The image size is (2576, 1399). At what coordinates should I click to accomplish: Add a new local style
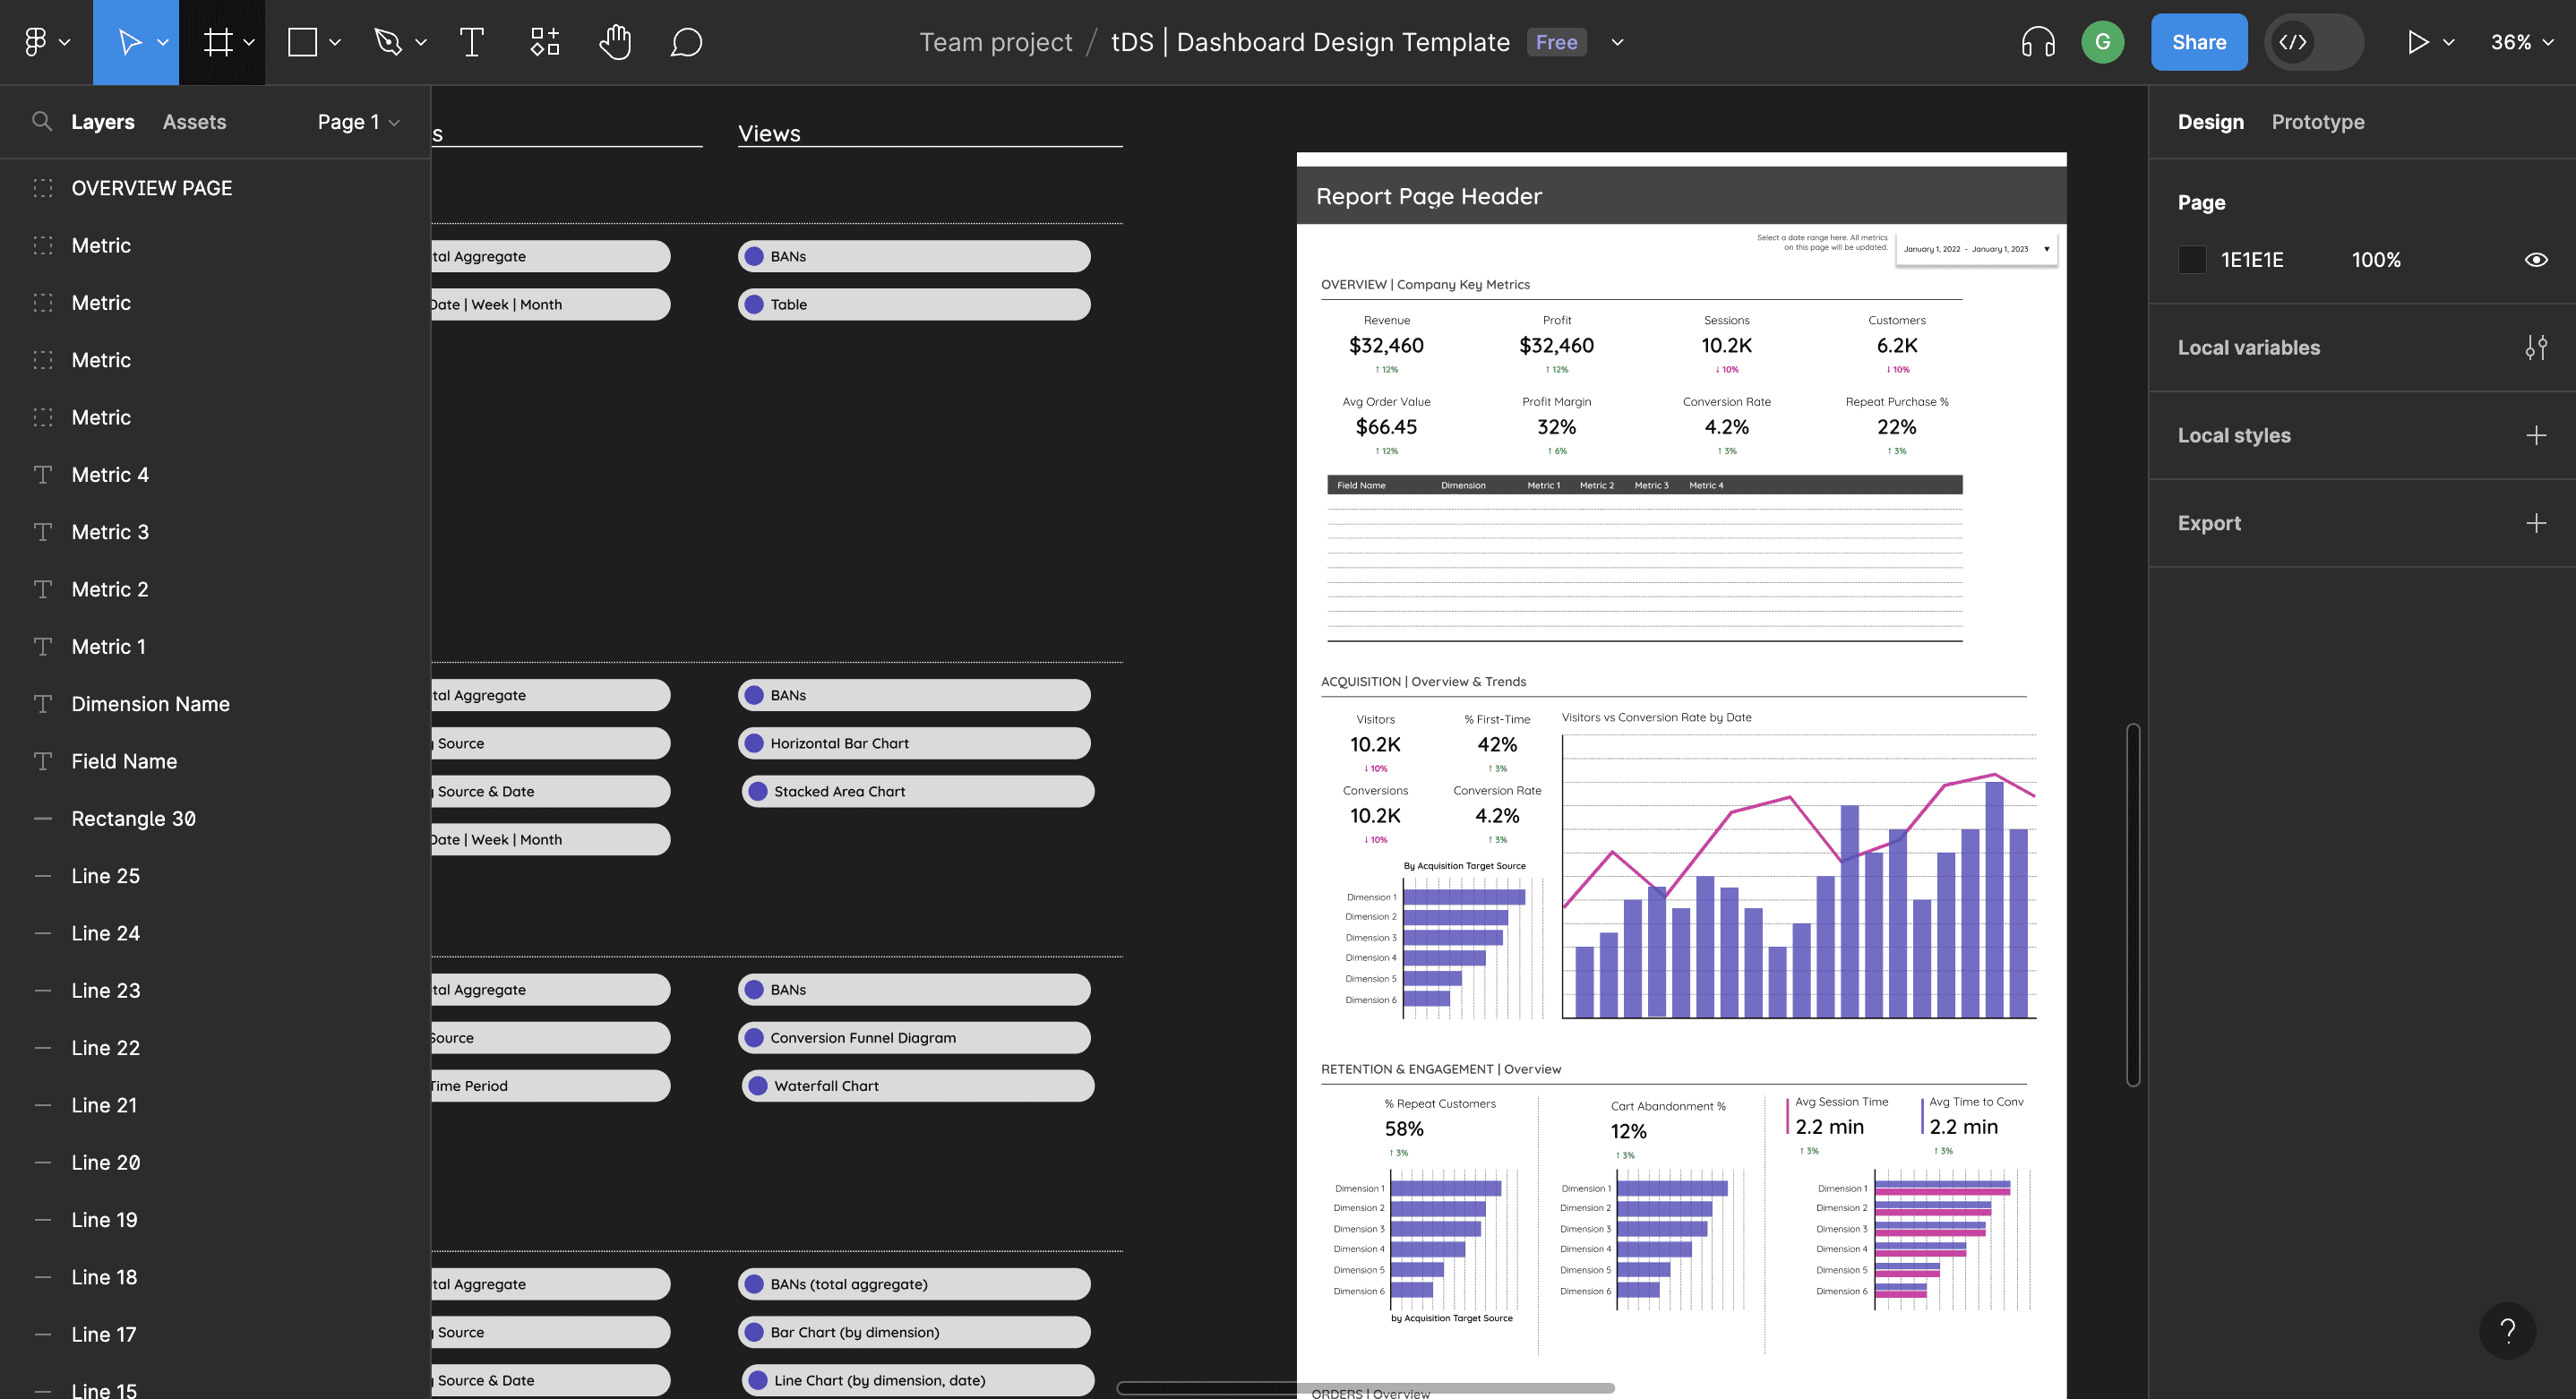pos(2535,435)
